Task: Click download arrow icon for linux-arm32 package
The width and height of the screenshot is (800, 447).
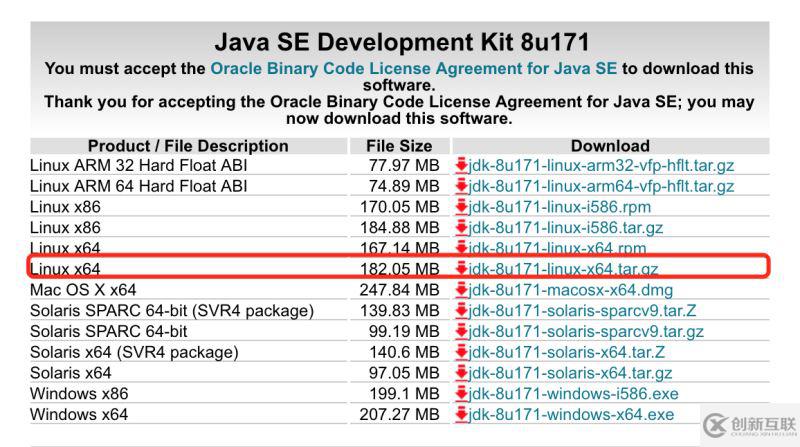Action: 461,165
